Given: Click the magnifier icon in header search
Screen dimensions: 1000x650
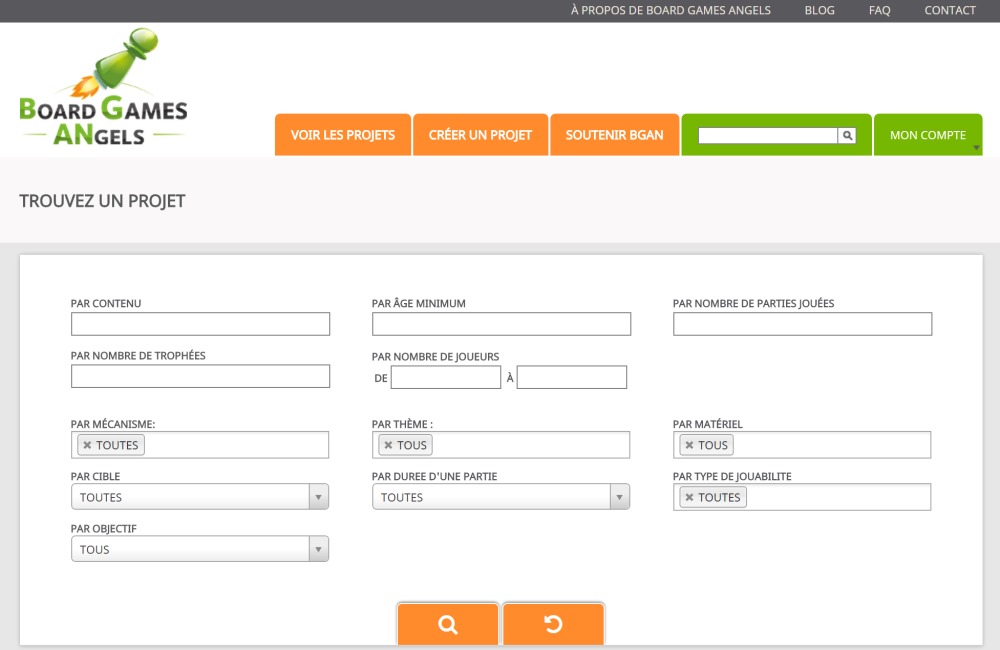Looking at the screenshot, I should (847, 135).
